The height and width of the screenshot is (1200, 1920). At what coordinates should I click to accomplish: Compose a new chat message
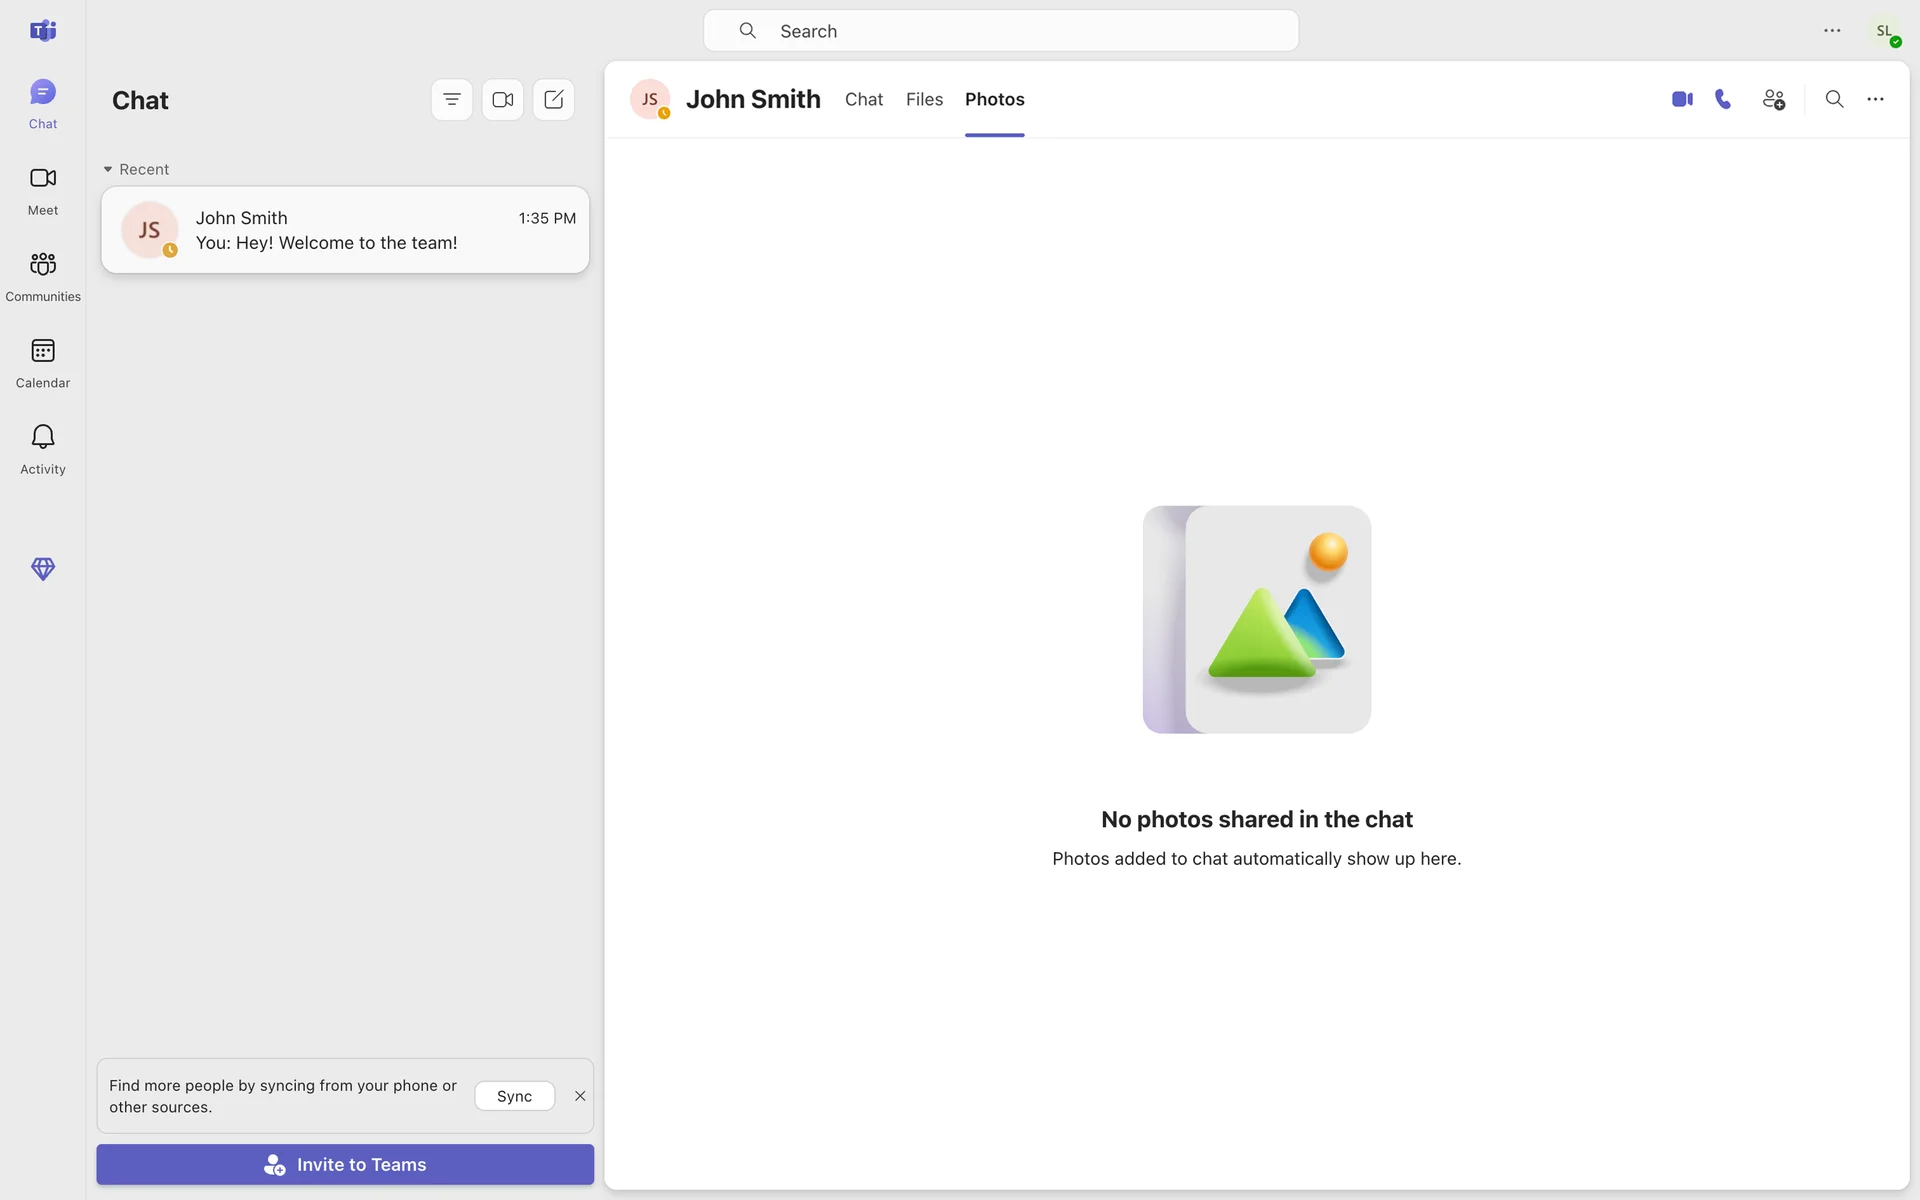coord(554,100)
